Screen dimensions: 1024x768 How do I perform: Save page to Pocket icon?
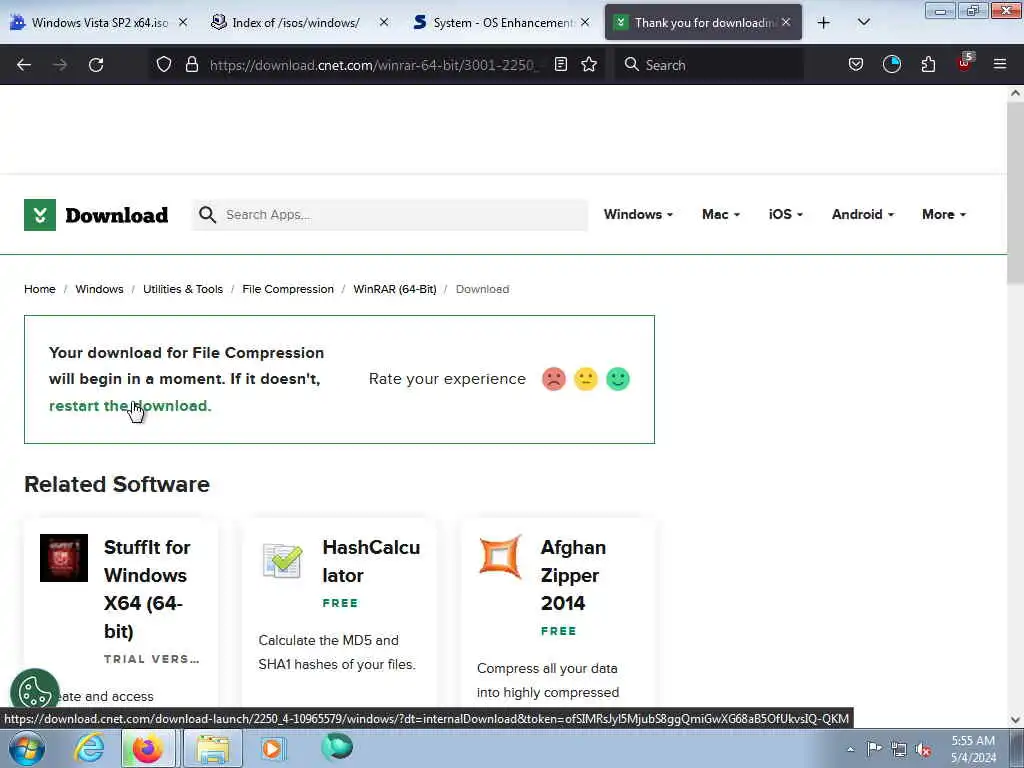(x=856, y=64)
